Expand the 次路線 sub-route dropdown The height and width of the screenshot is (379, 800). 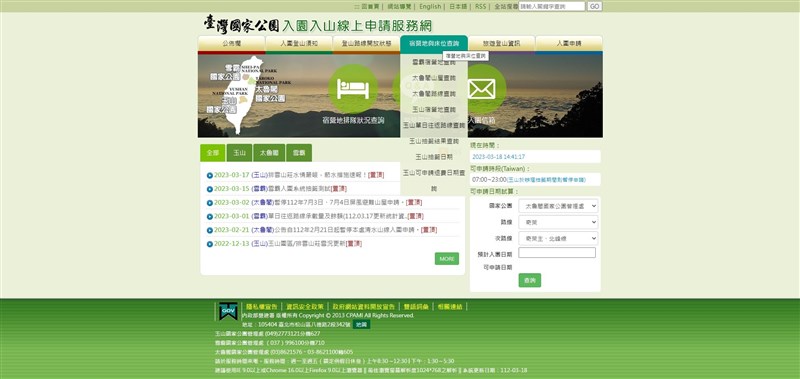pyautogui.click(x=558, y=238)
